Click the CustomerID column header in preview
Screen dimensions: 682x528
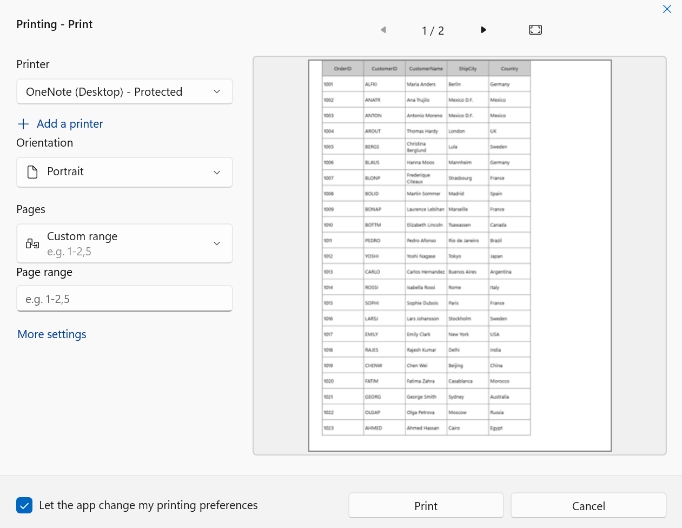coord(384,69)
